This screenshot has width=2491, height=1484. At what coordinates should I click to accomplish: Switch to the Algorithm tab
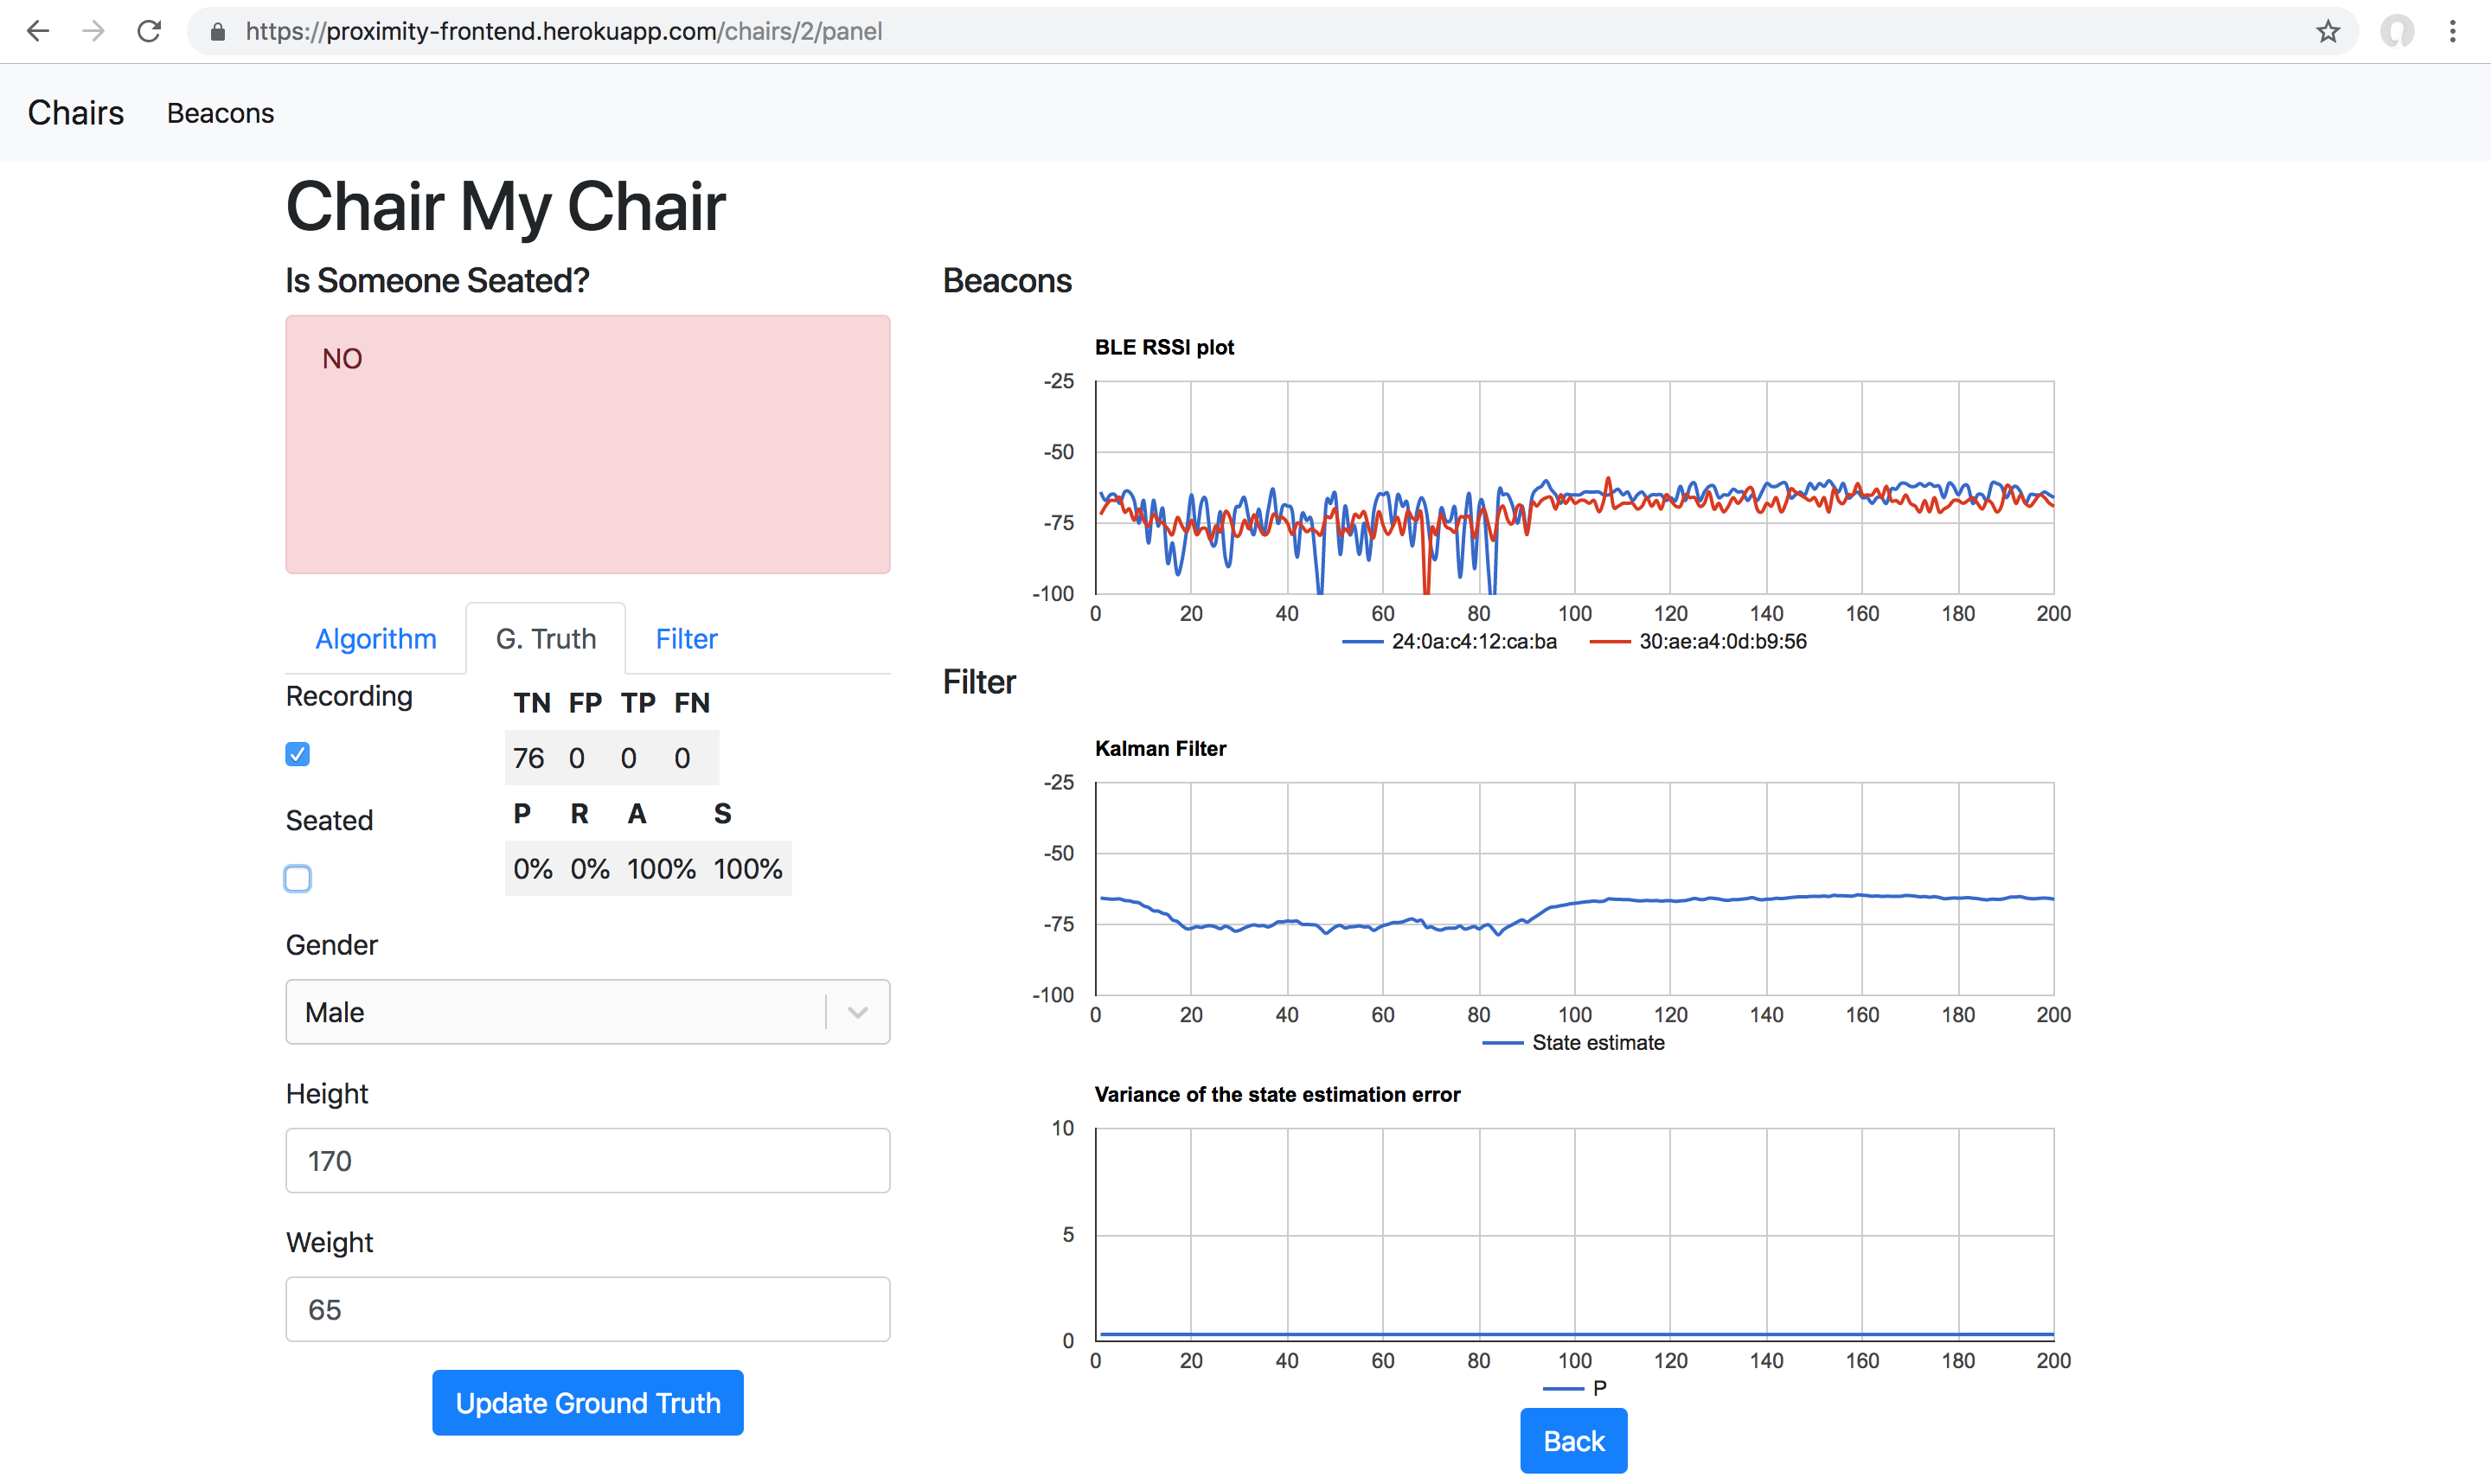376,639
